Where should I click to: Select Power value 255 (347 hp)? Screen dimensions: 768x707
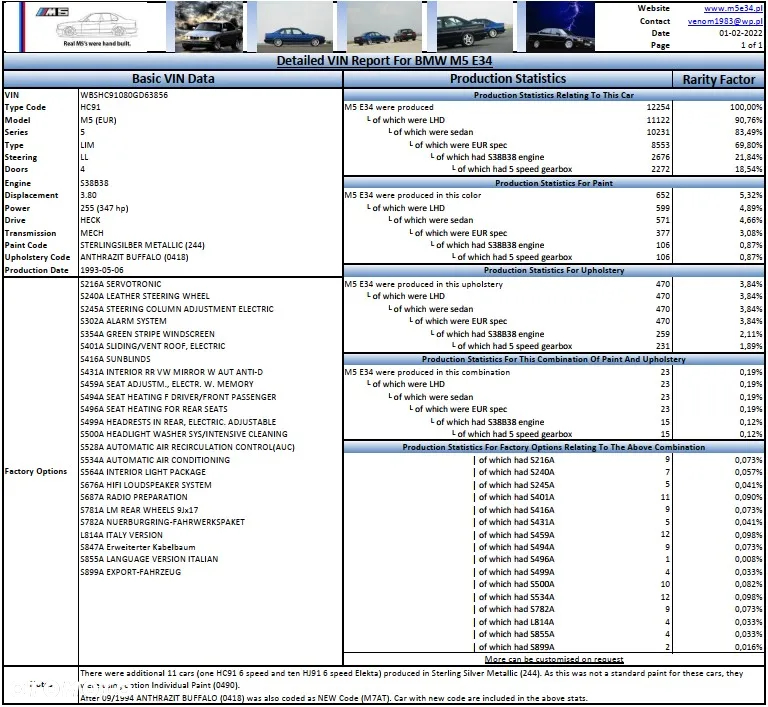[104, 208]
